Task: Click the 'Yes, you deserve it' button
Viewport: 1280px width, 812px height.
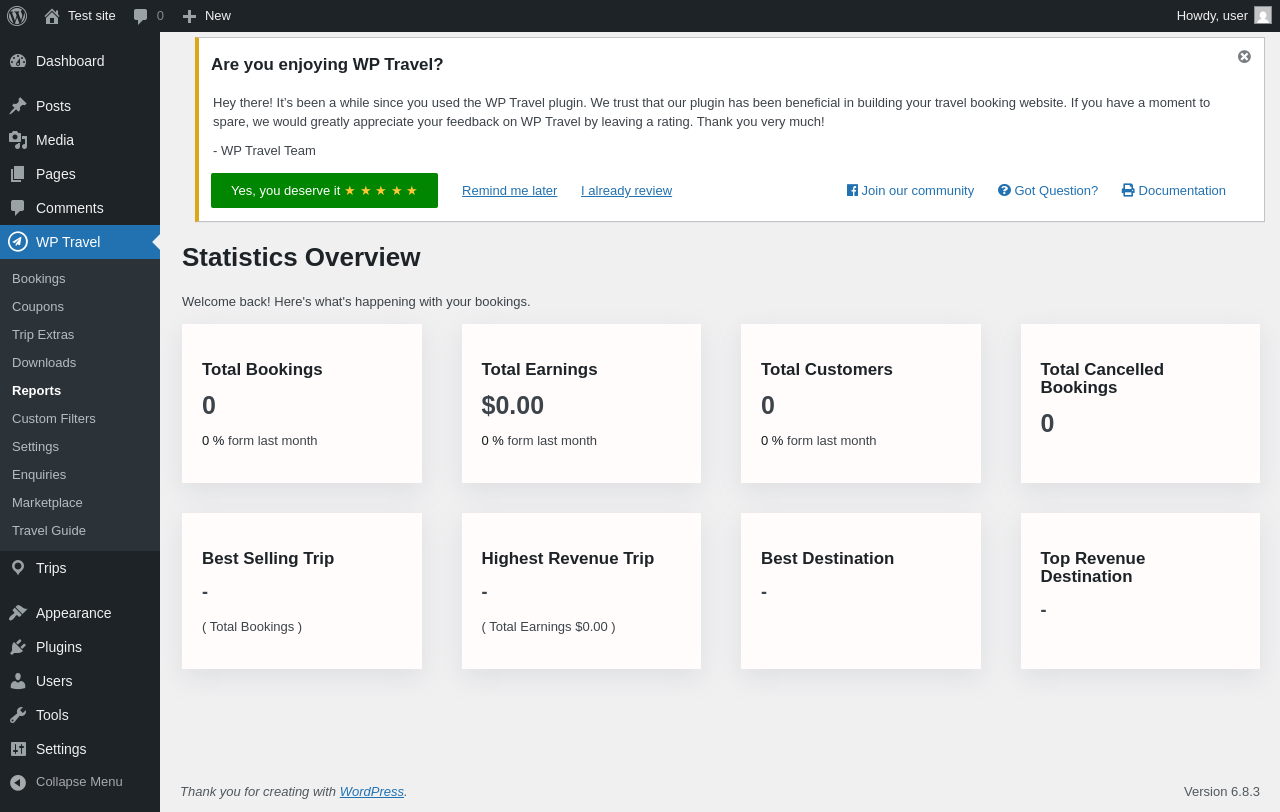Action: pos(324,190)
